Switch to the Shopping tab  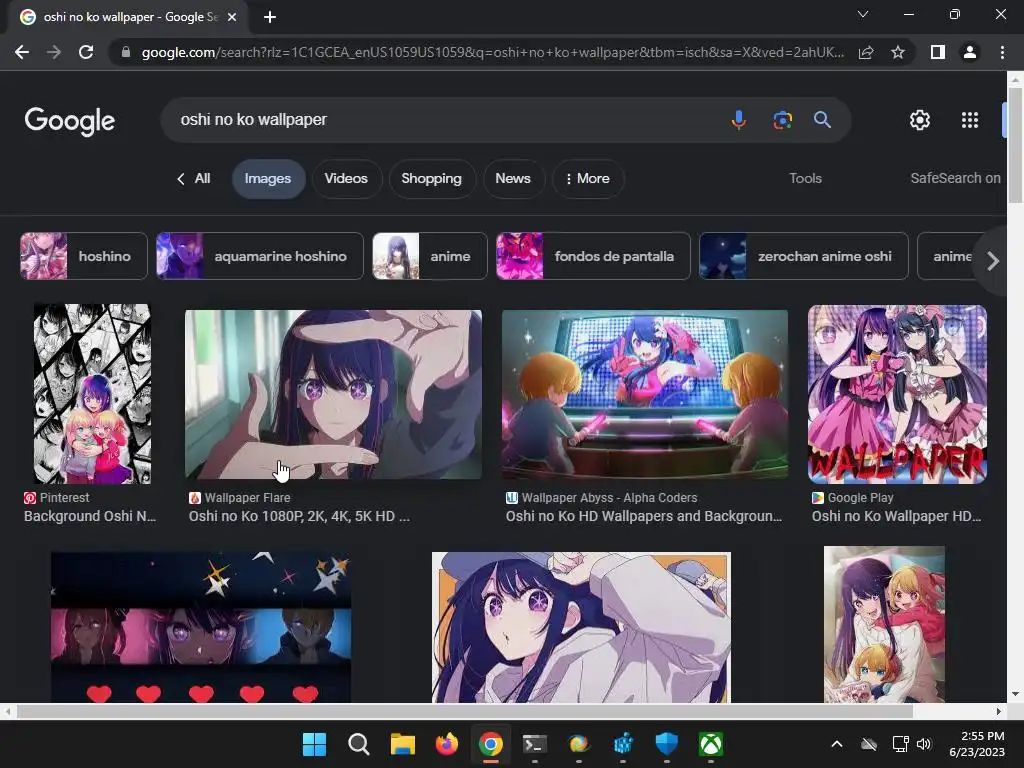tap(431, 179)
